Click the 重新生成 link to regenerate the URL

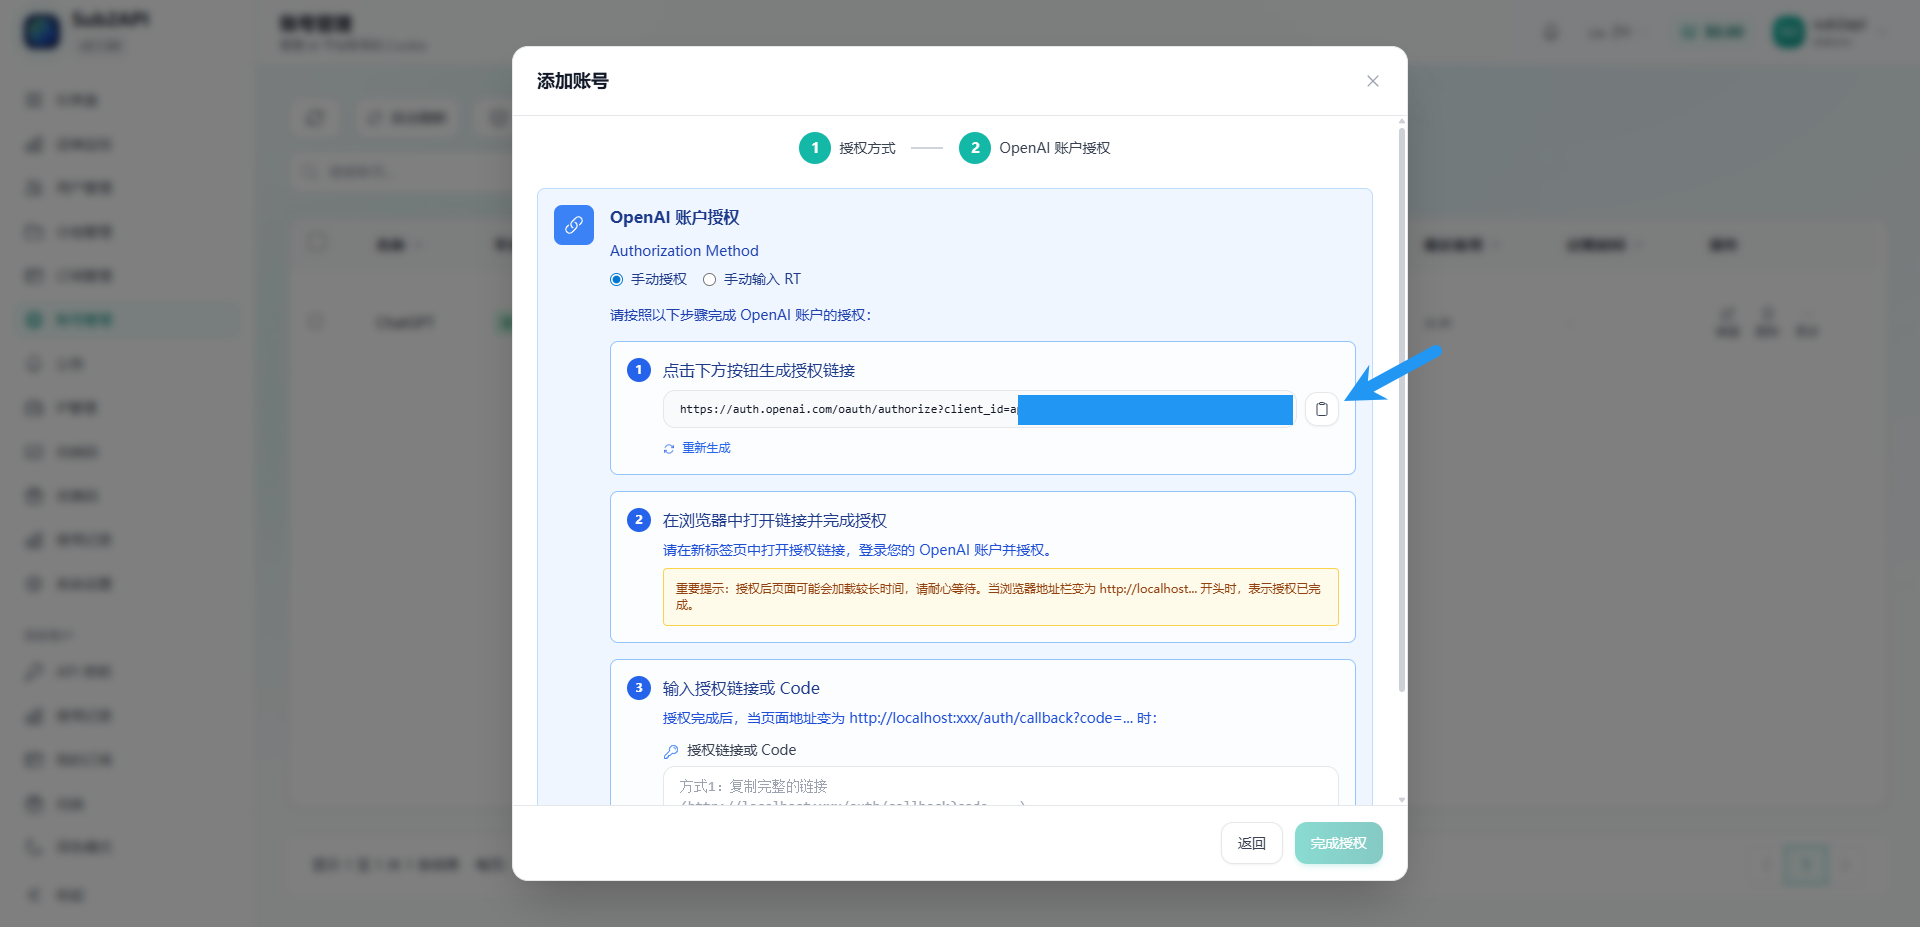tap(697, 447)
